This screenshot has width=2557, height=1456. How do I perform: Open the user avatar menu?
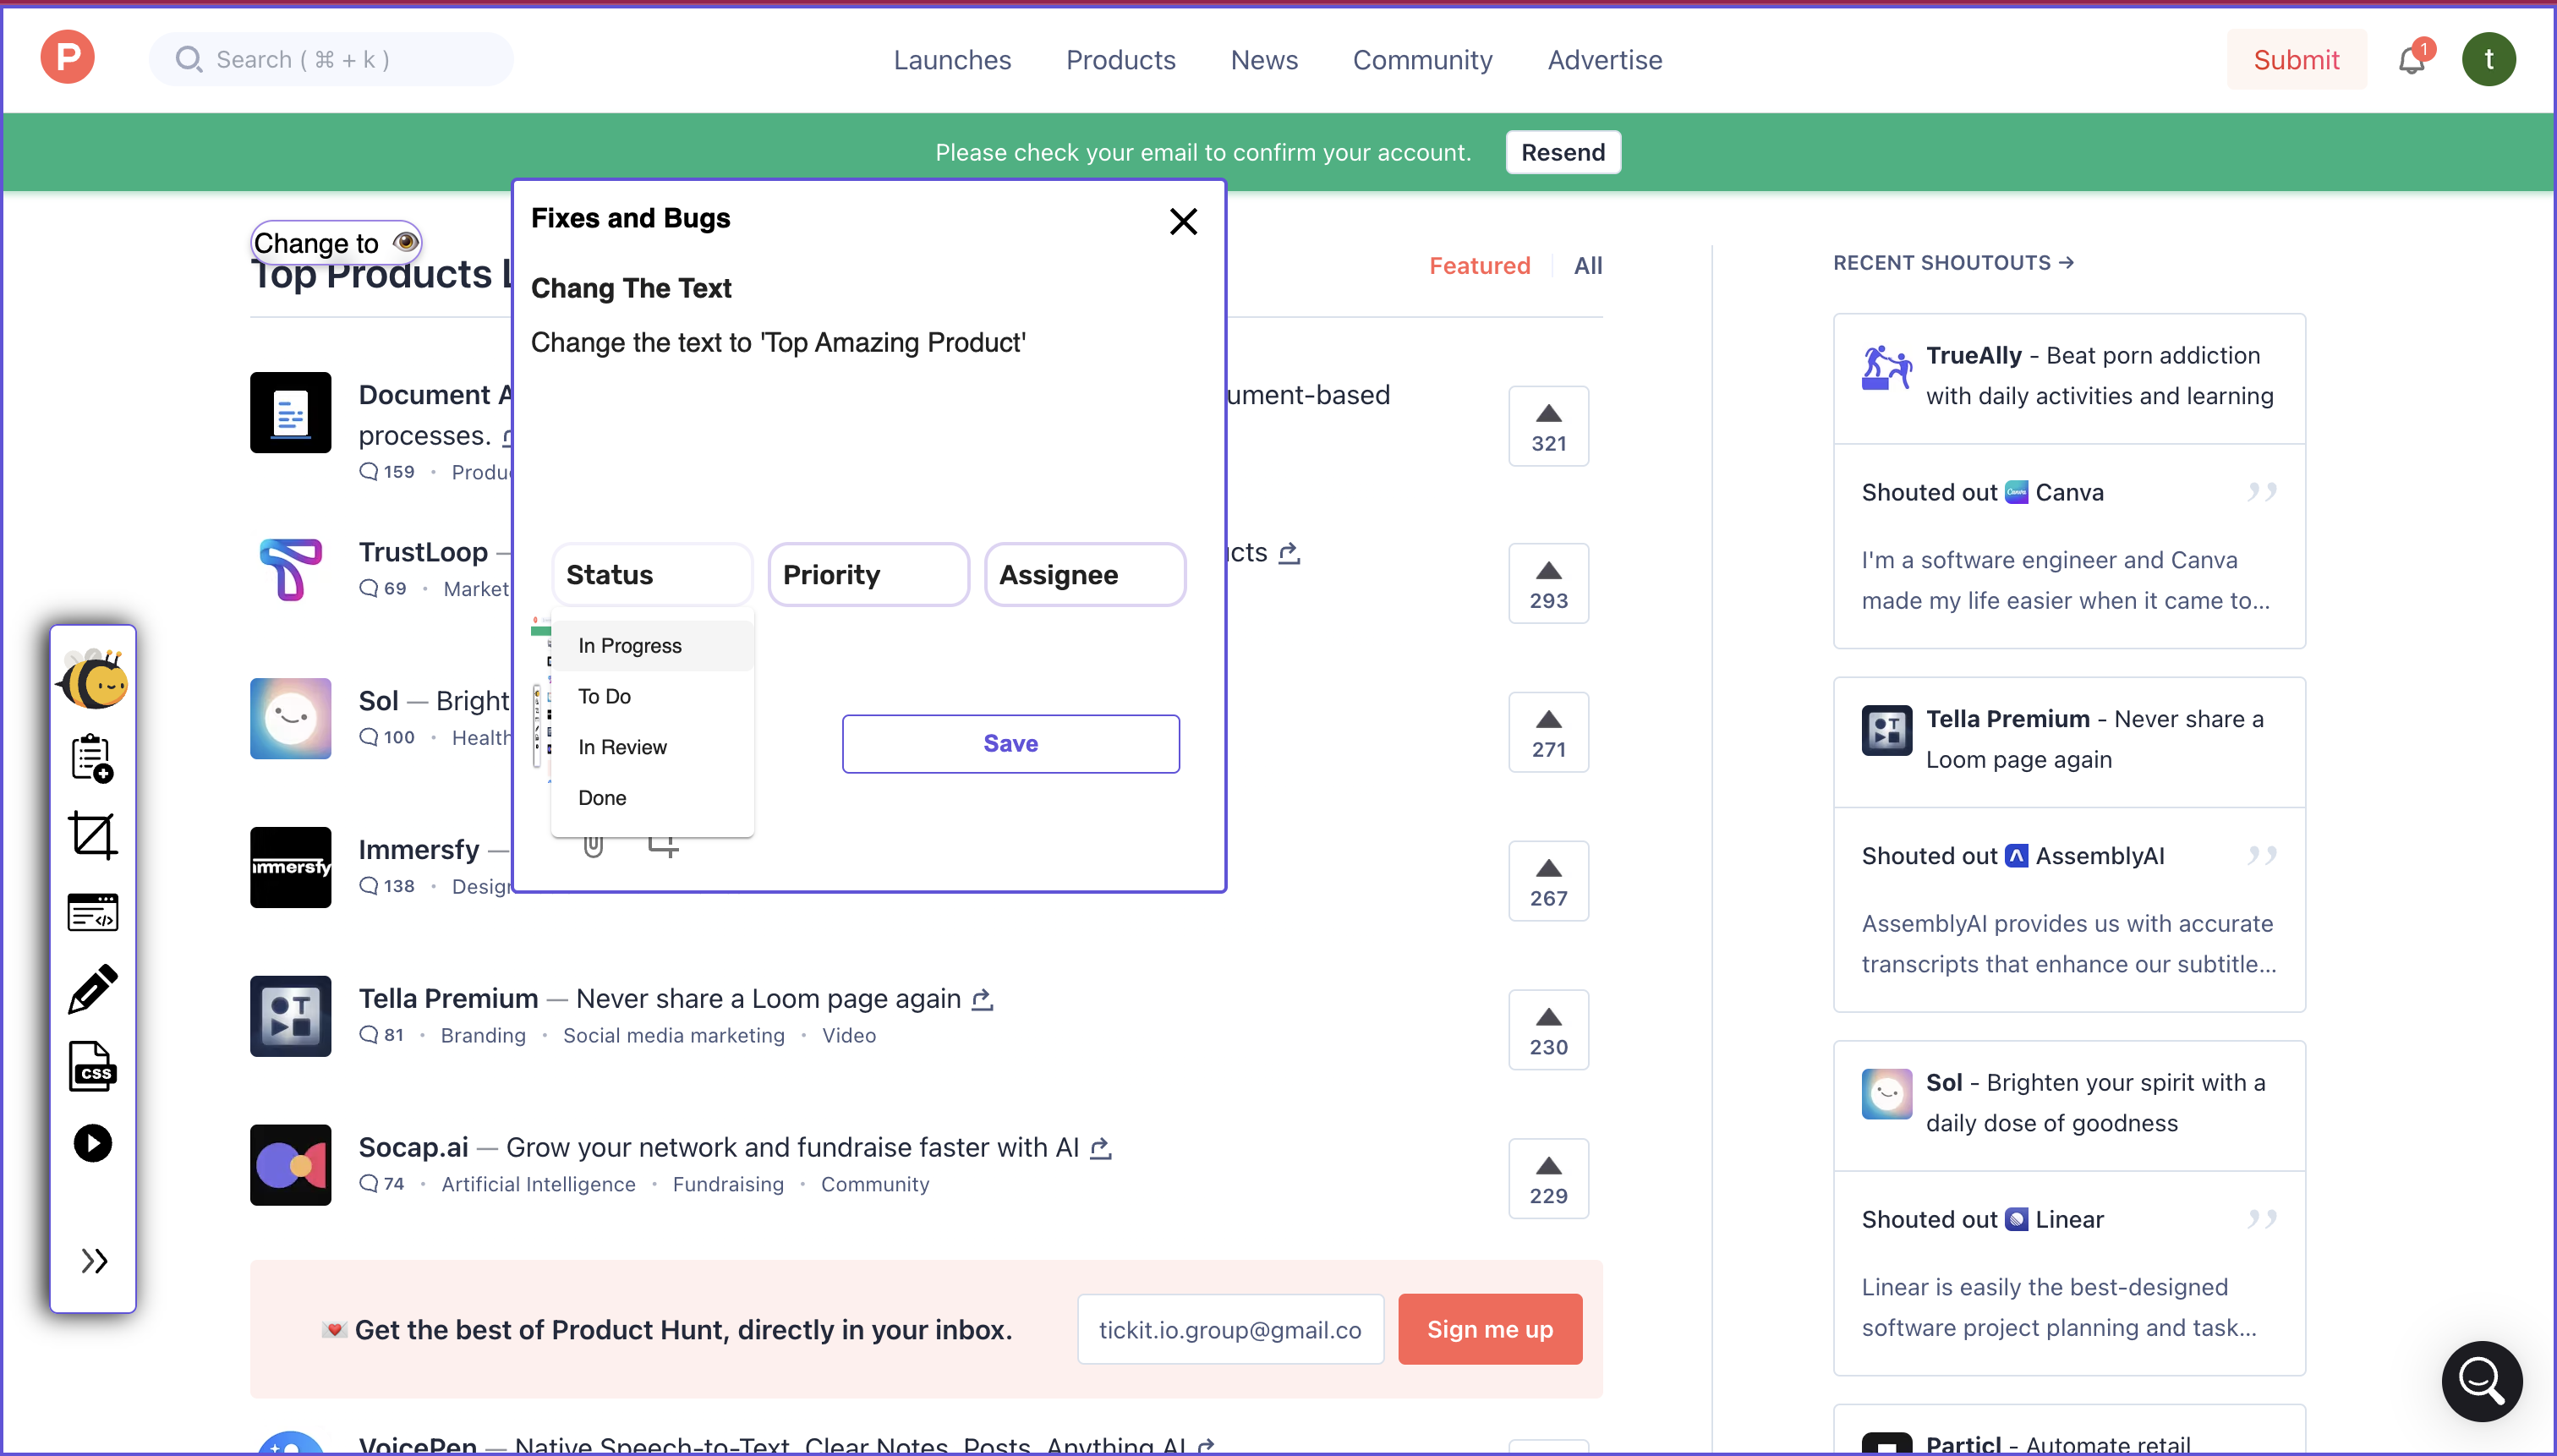tap(2488, 59)
